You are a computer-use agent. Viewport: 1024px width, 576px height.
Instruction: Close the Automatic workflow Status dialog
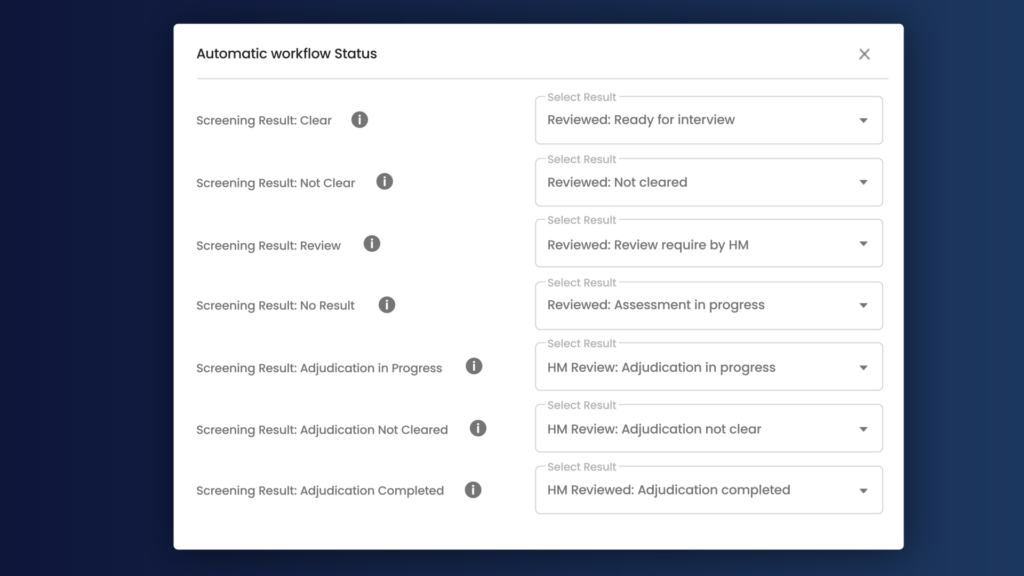[x=864, y=54]
